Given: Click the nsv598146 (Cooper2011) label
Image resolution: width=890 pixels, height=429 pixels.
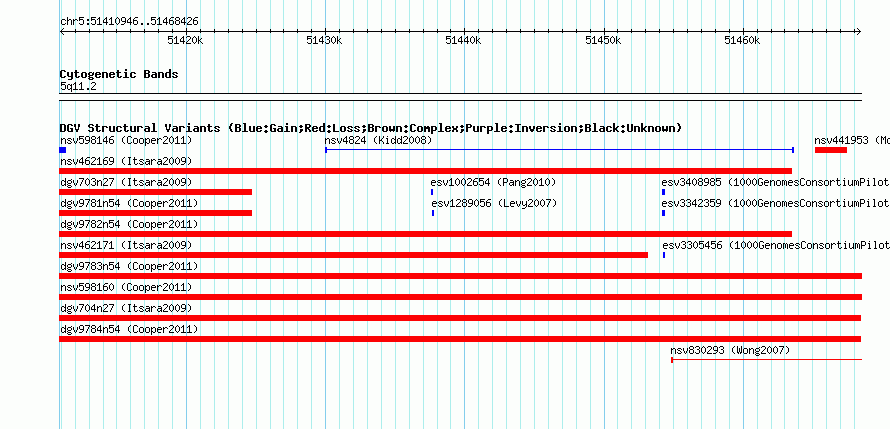Looking at the screenshot, I should [126, 140].
